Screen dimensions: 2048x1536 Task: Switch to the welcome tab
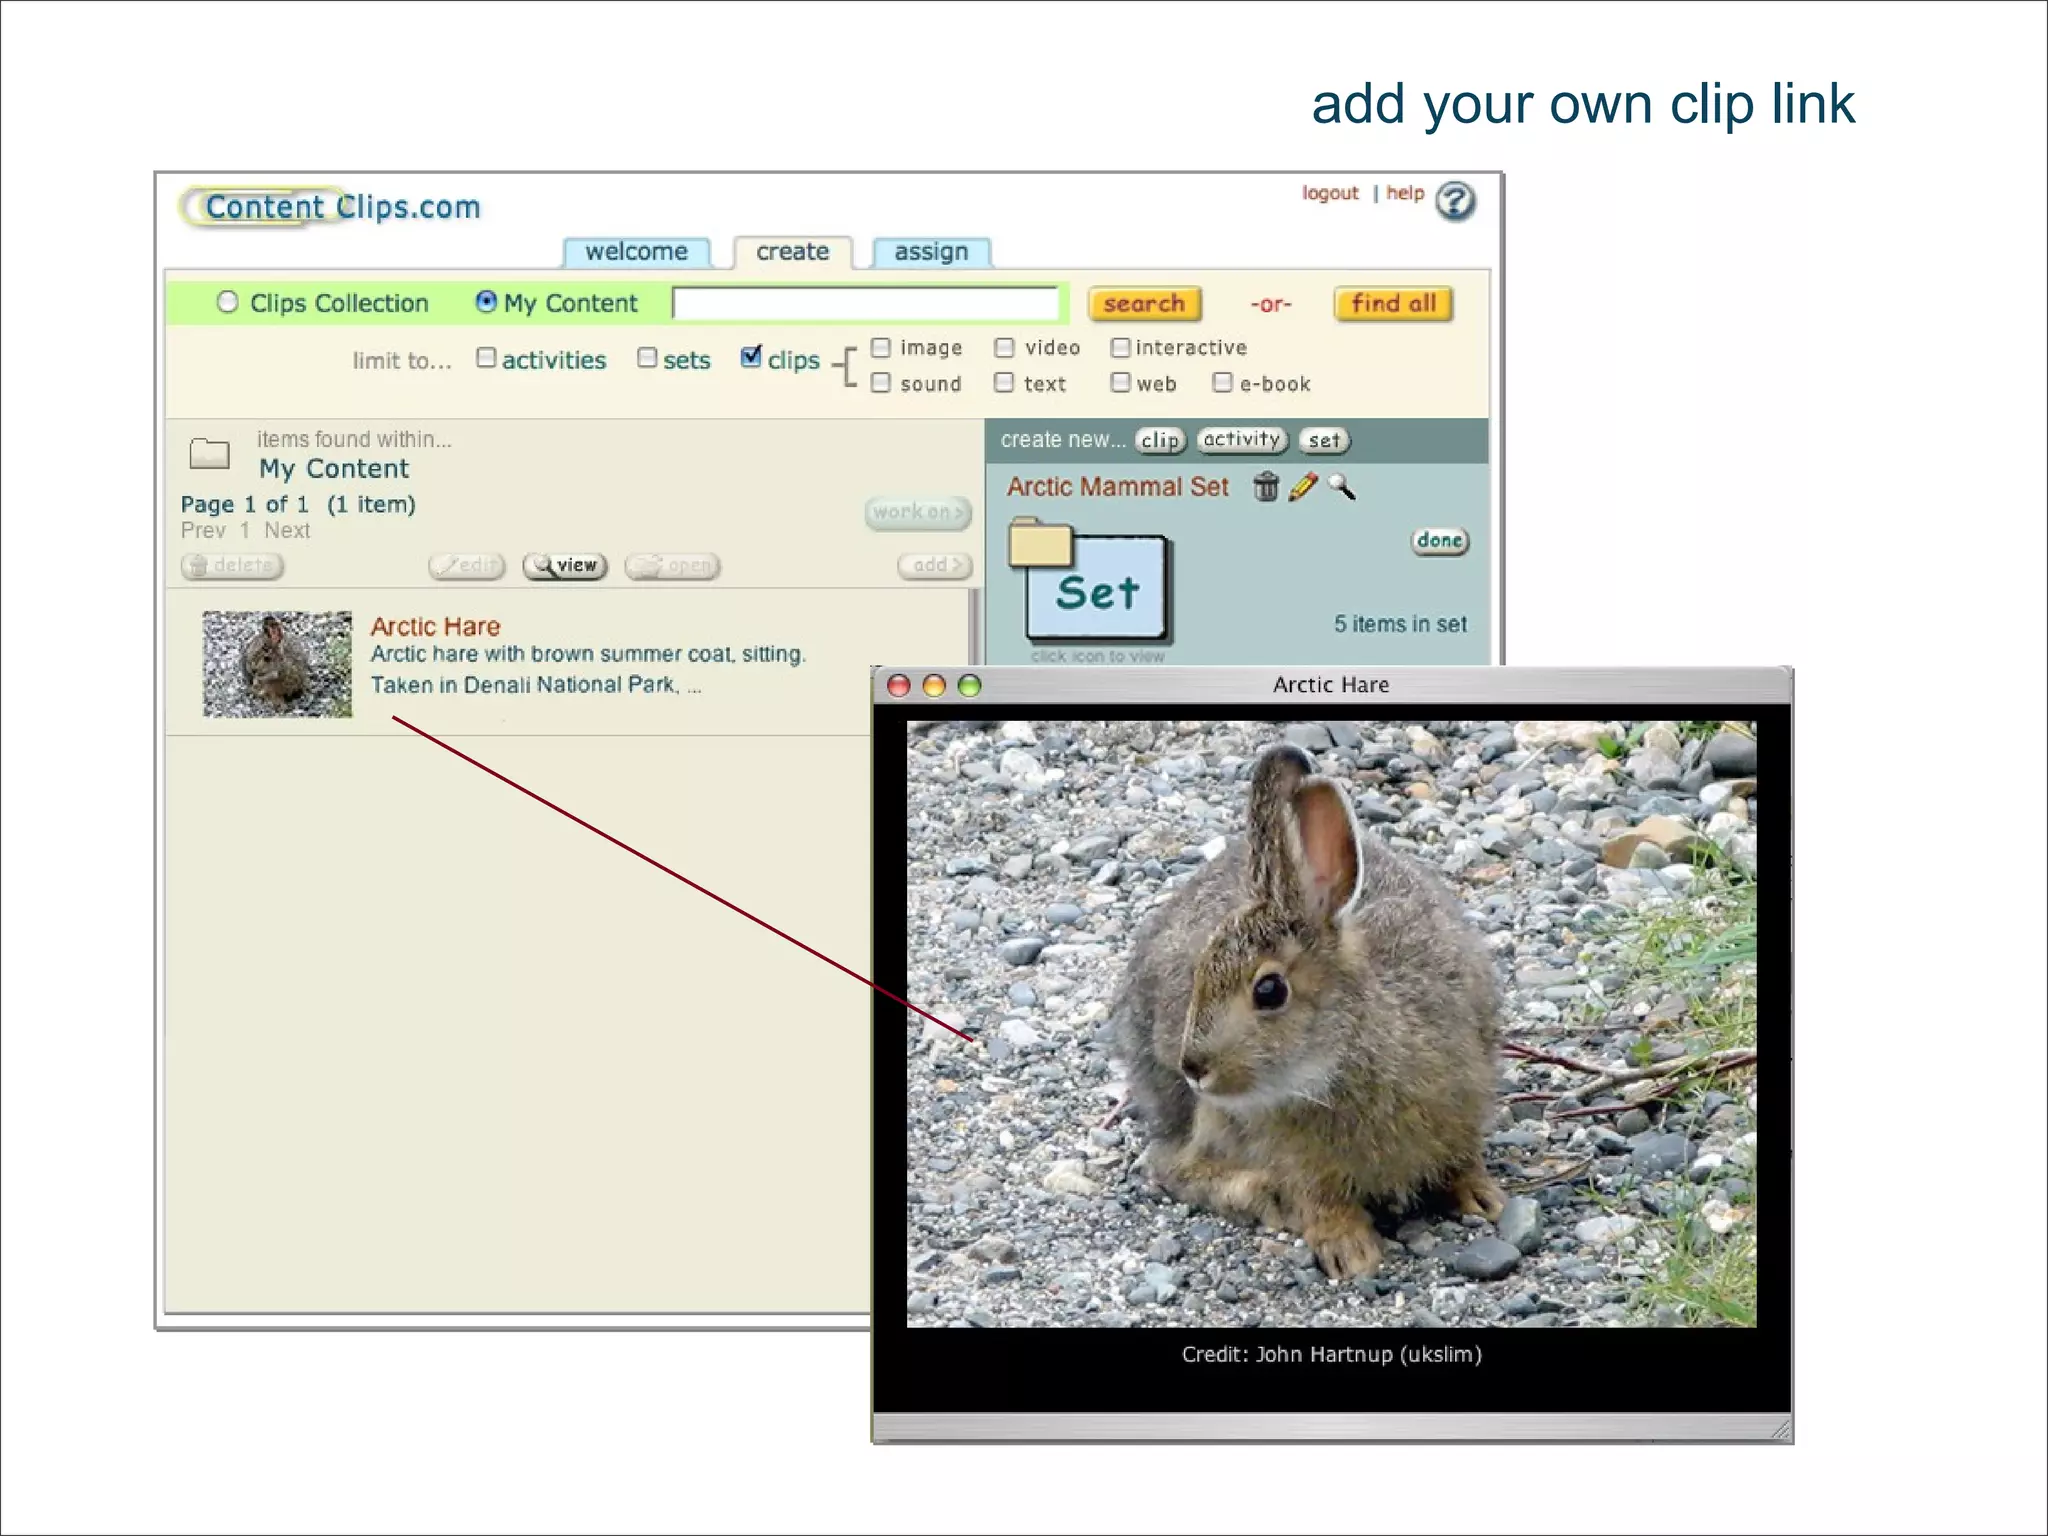pyautogui.click(x=636, y=252)
